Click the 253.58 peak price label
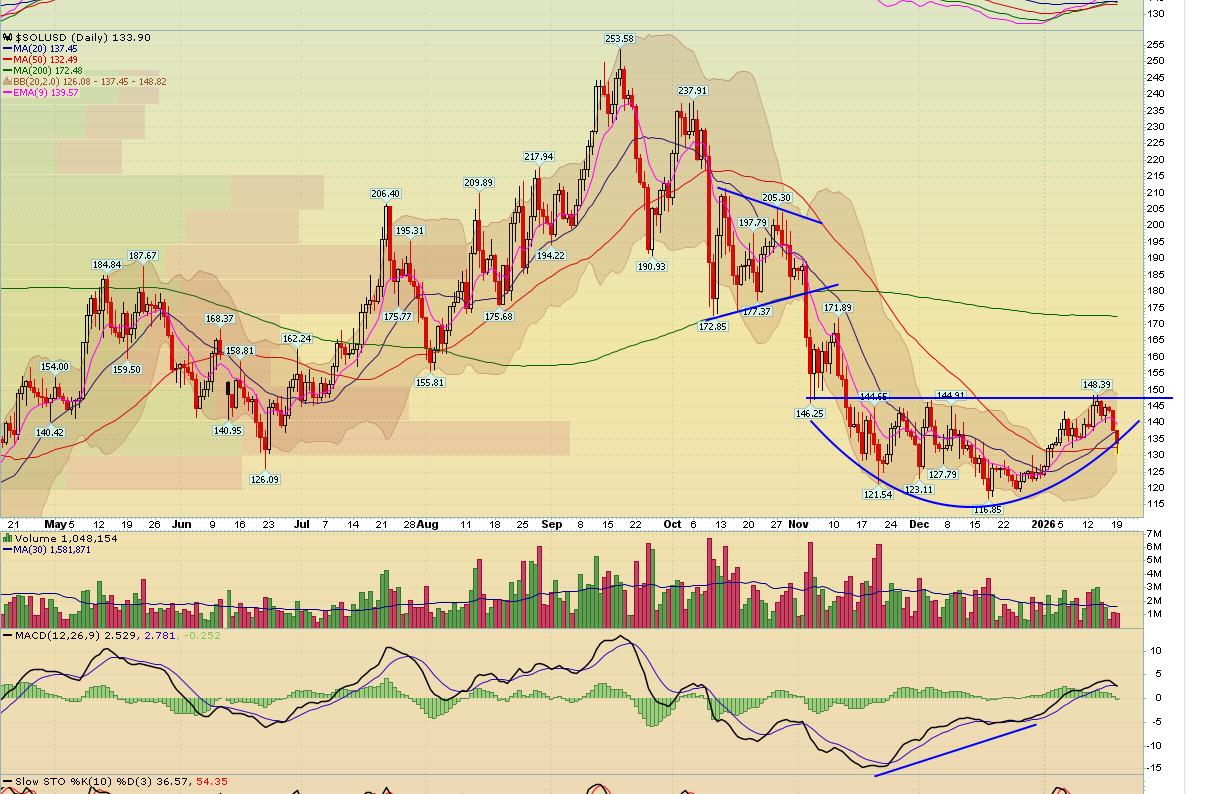 tap(619, 39)
